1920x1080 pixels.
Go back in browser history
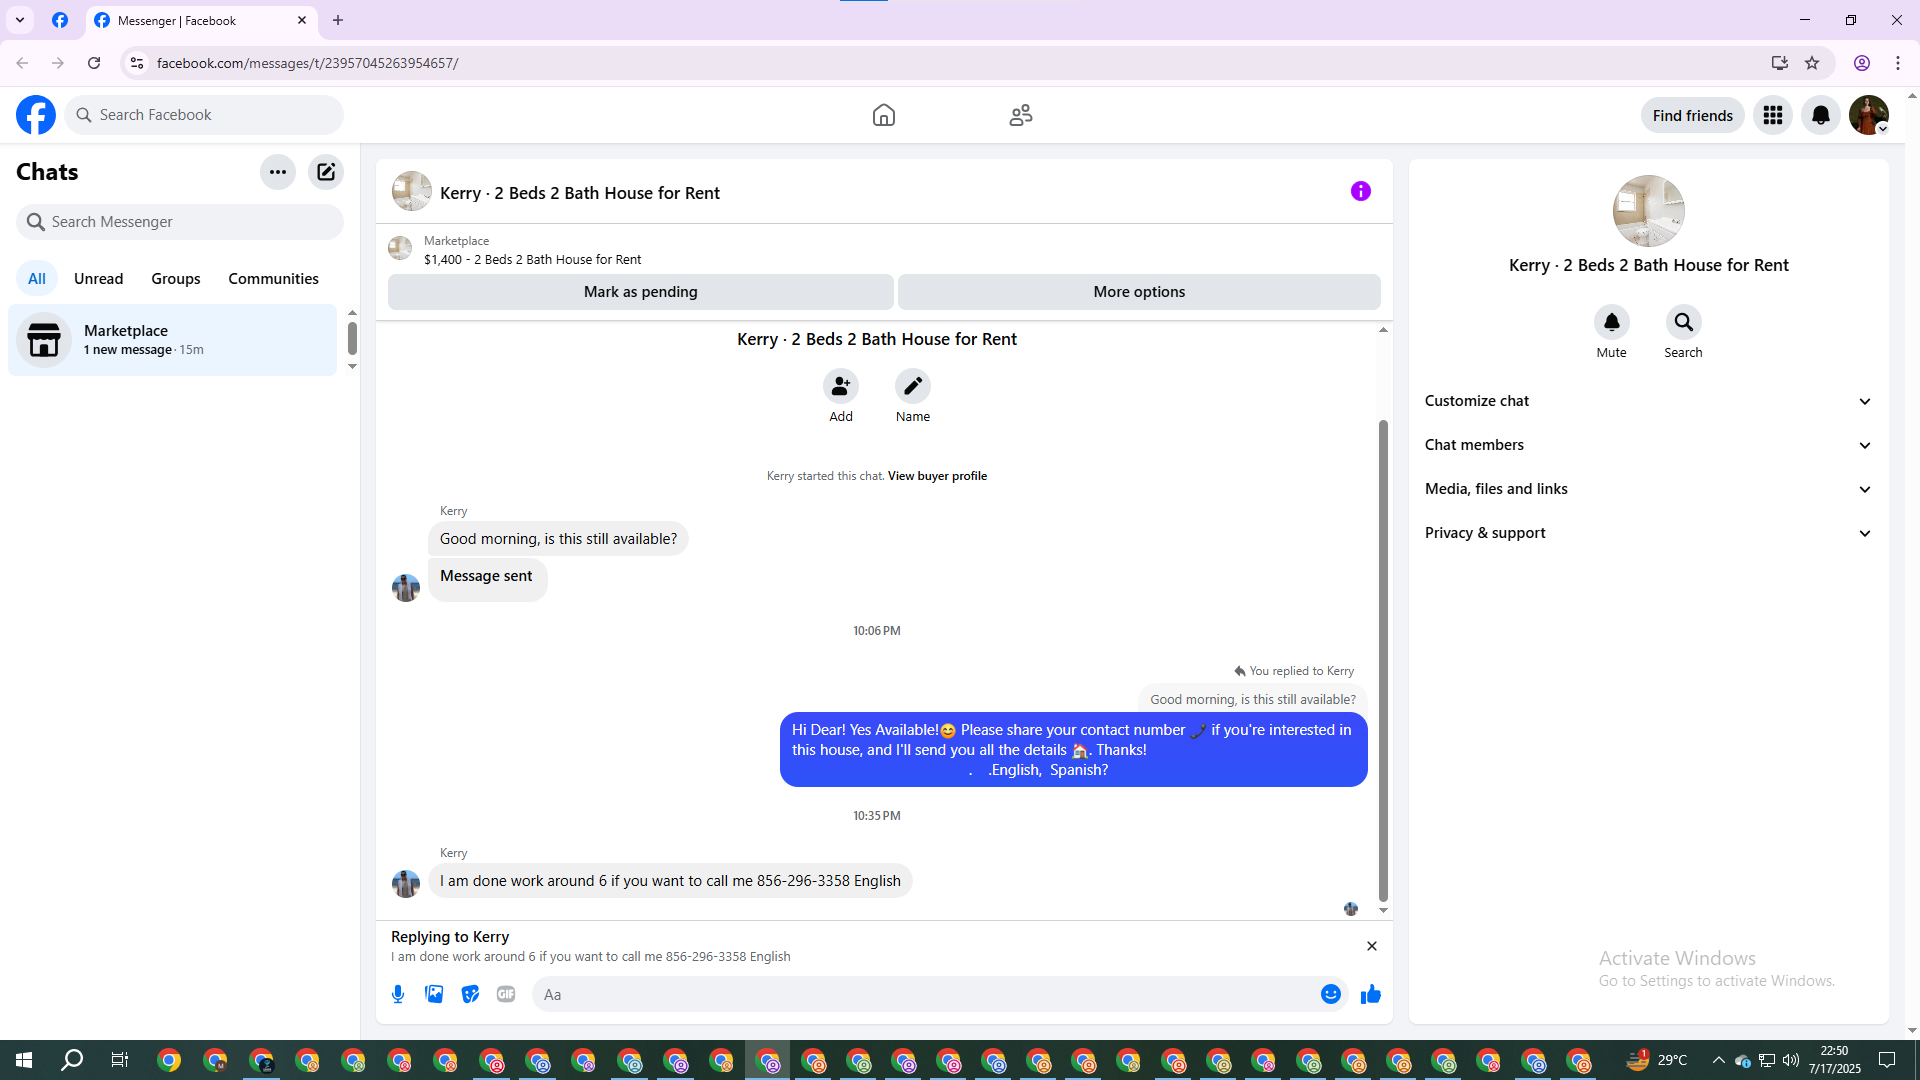22,63
